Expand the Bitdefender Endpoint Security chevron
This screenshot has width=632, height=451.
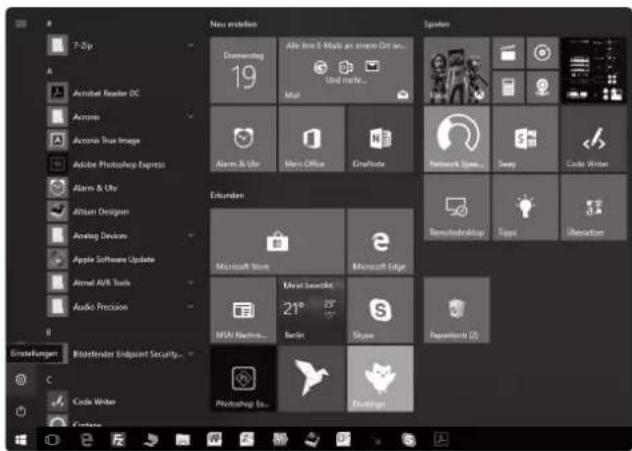point(191,354)
